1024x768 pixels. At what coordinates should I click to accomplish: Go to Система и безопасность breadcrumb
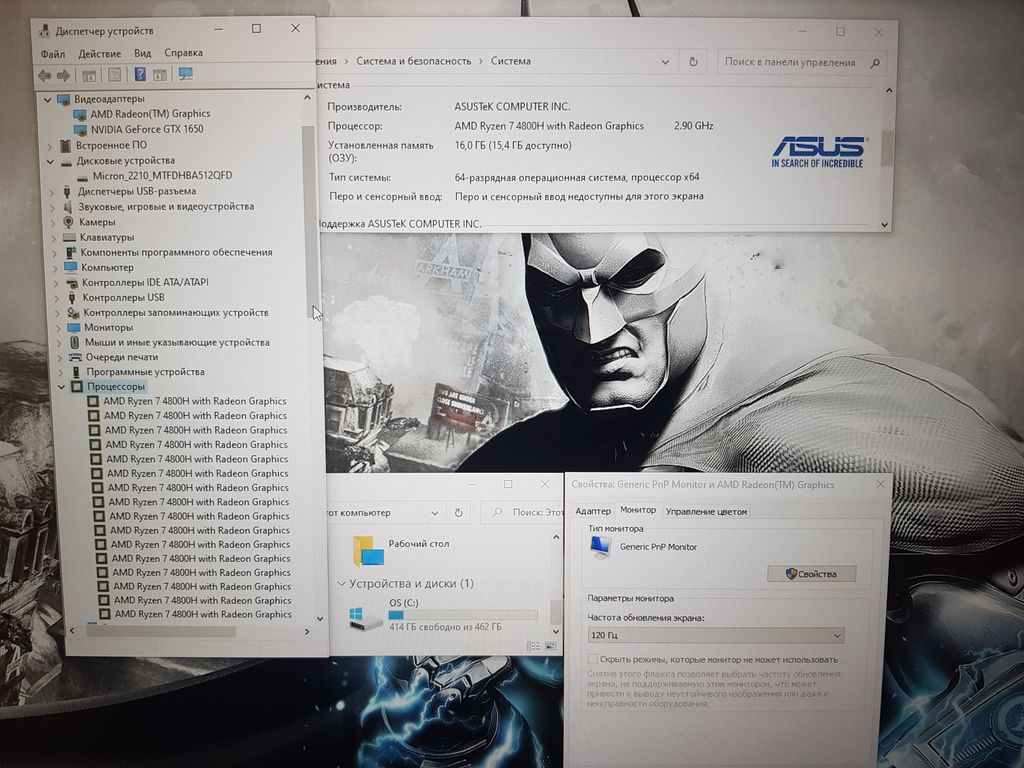[x=413, y=61]
